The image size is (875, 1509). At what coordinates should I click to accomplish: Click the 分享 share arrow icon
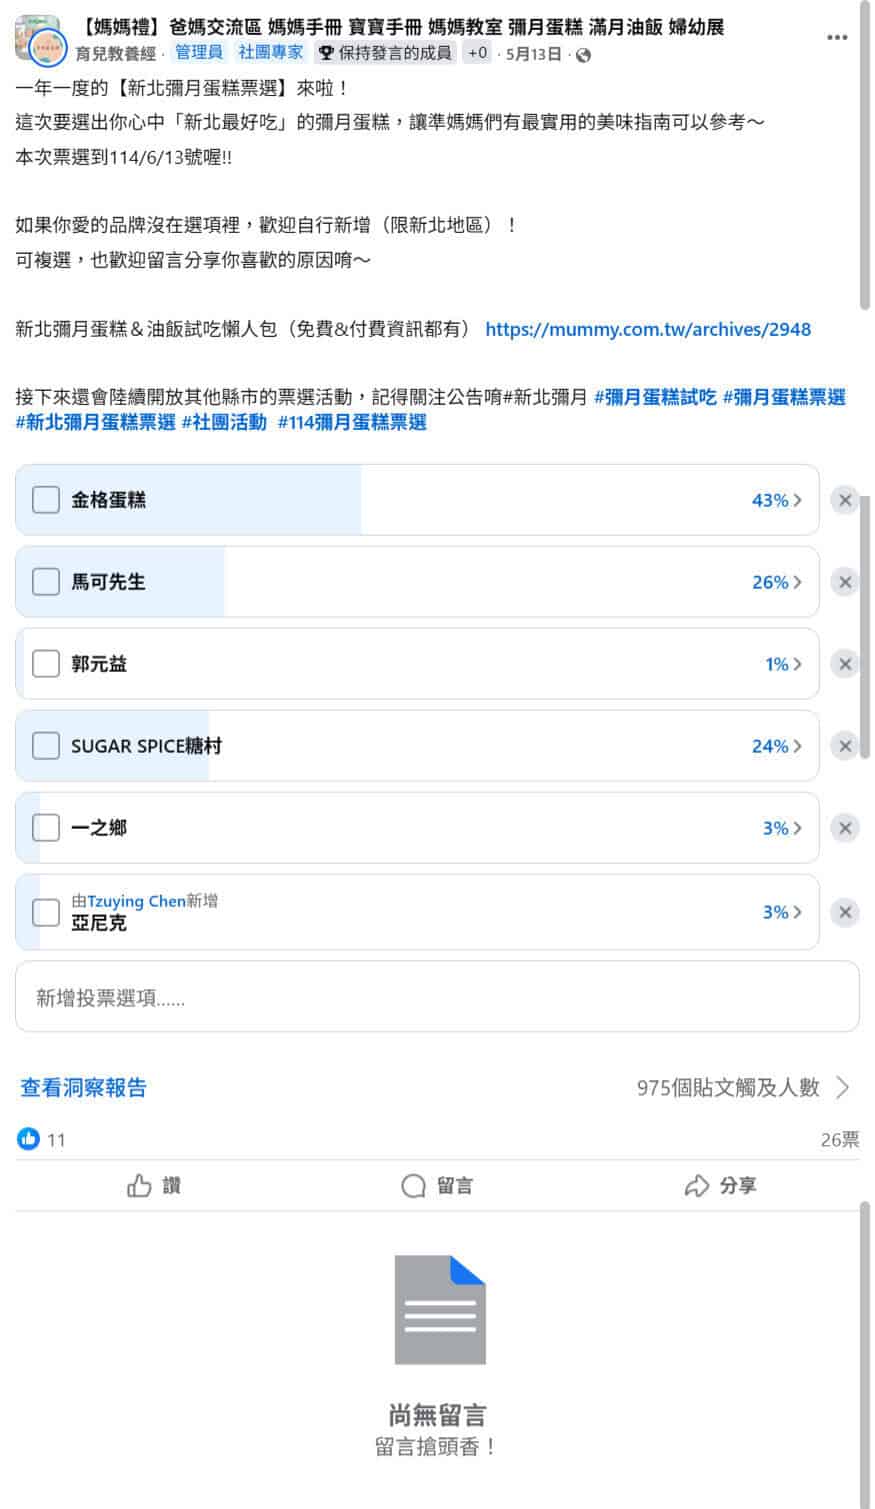tap(696, 1186)
